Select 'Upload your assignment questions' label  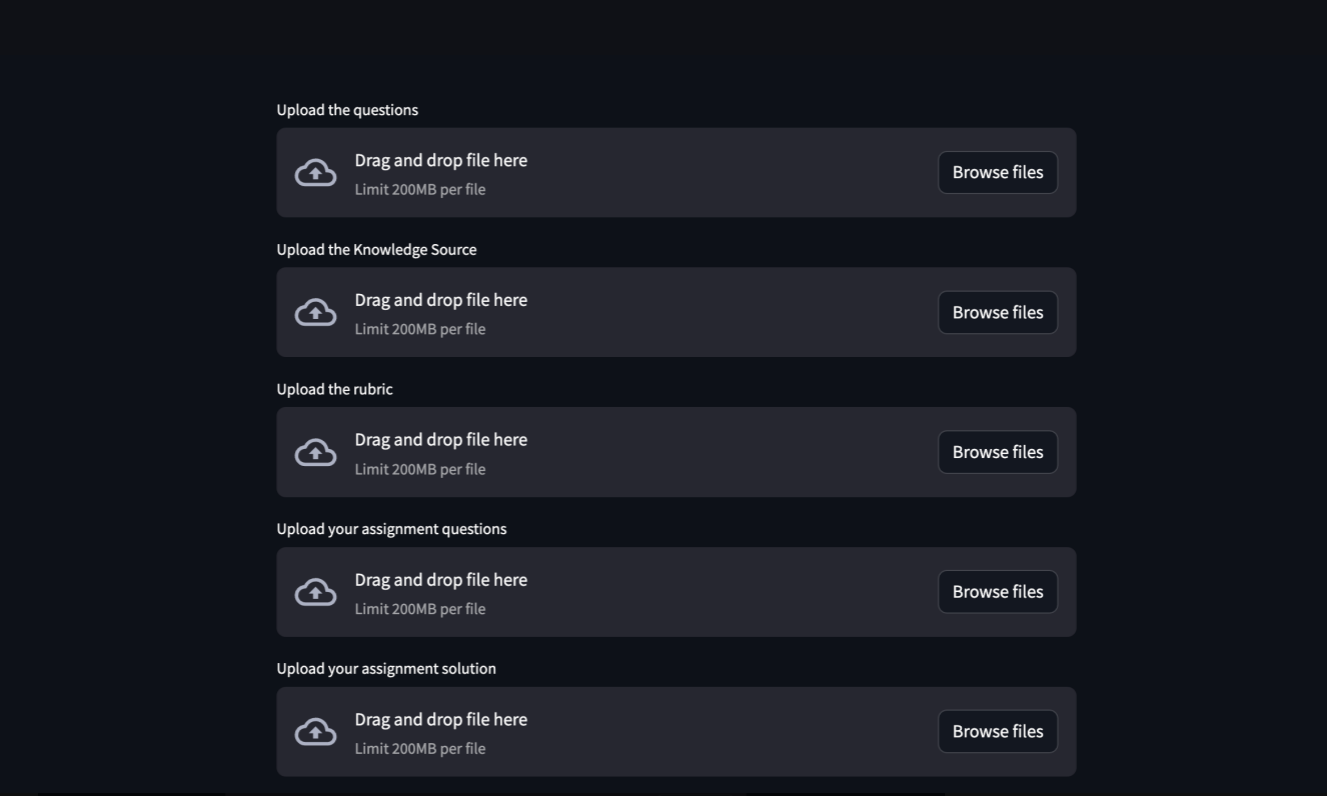pos(392,529)
